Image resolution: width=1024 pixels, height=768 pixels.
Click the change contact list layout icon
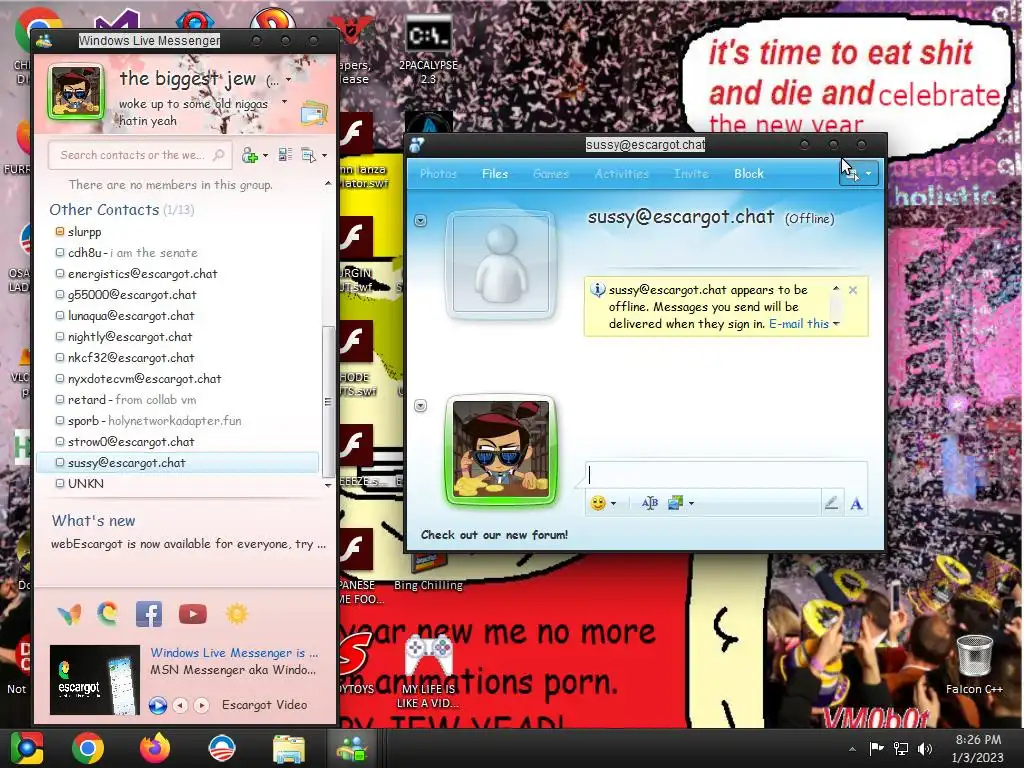coord(285,155)
